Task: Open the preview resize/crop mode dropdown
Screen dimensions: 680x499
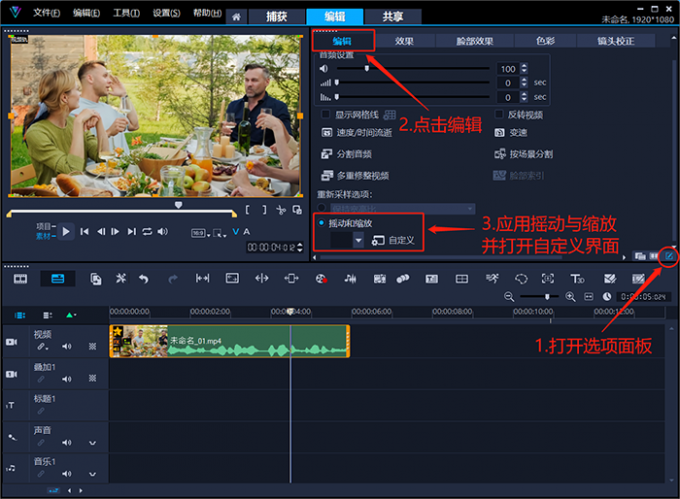Action: [220, 233]
